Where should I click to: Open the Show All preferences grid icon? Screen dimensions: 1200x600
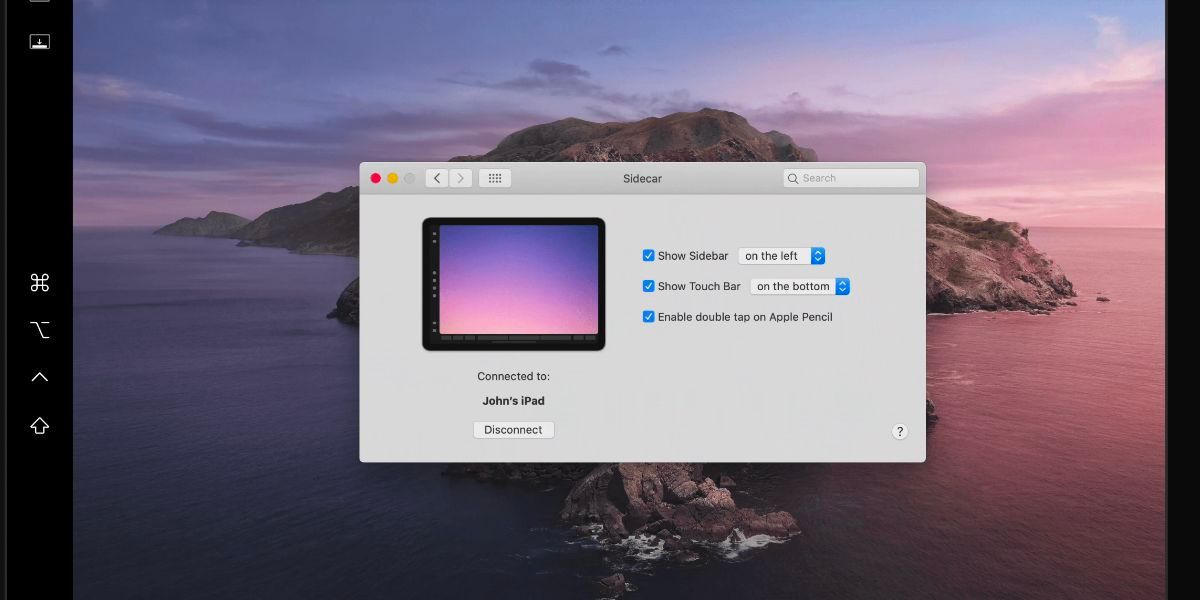494,178
